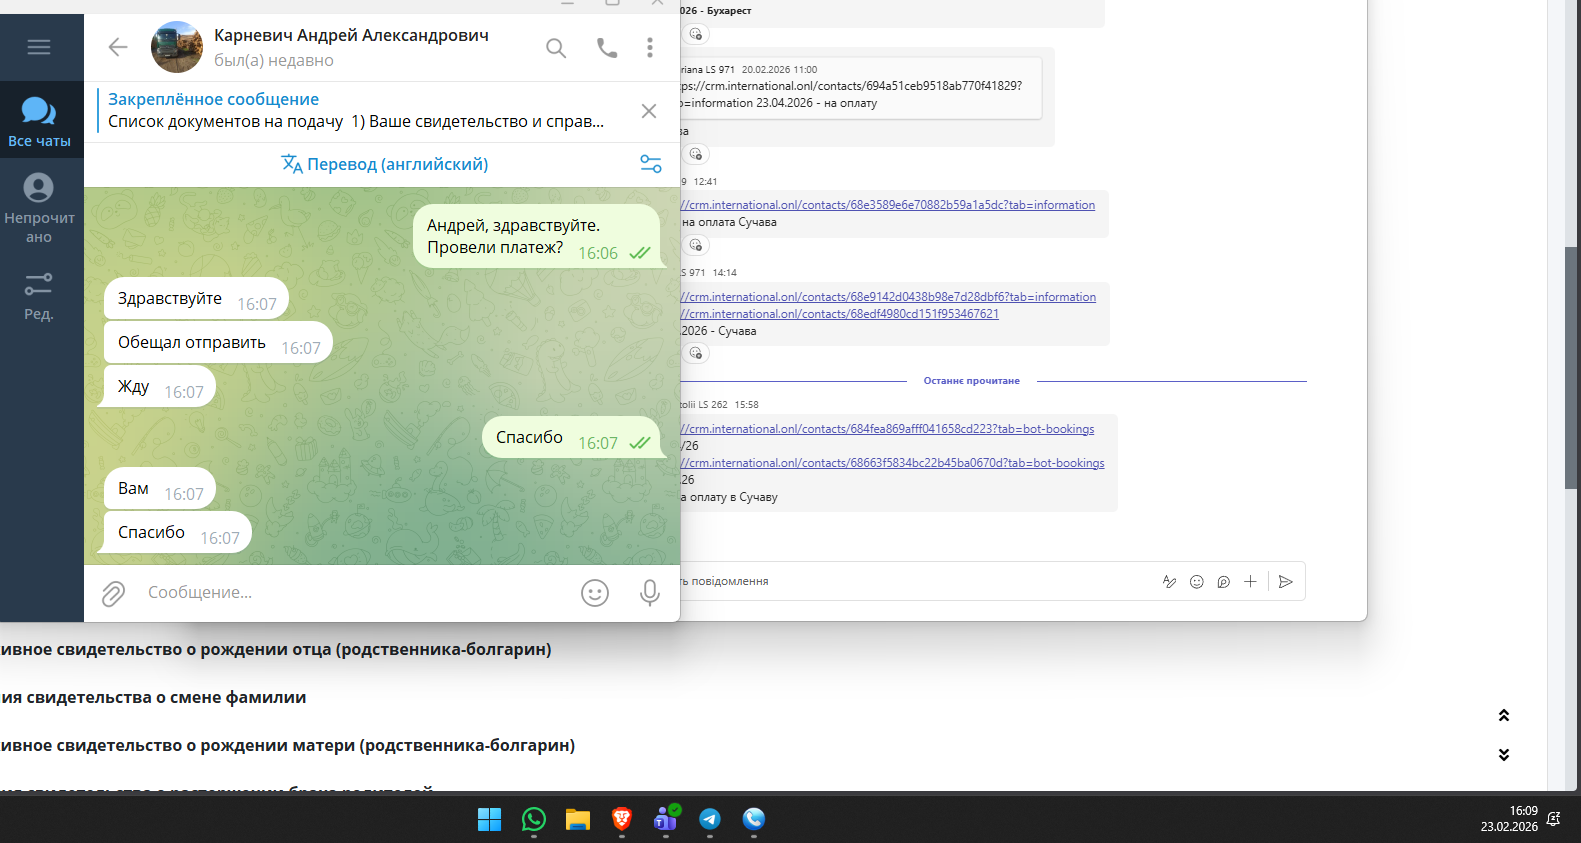Open Telegram from the taskbar

710,820
